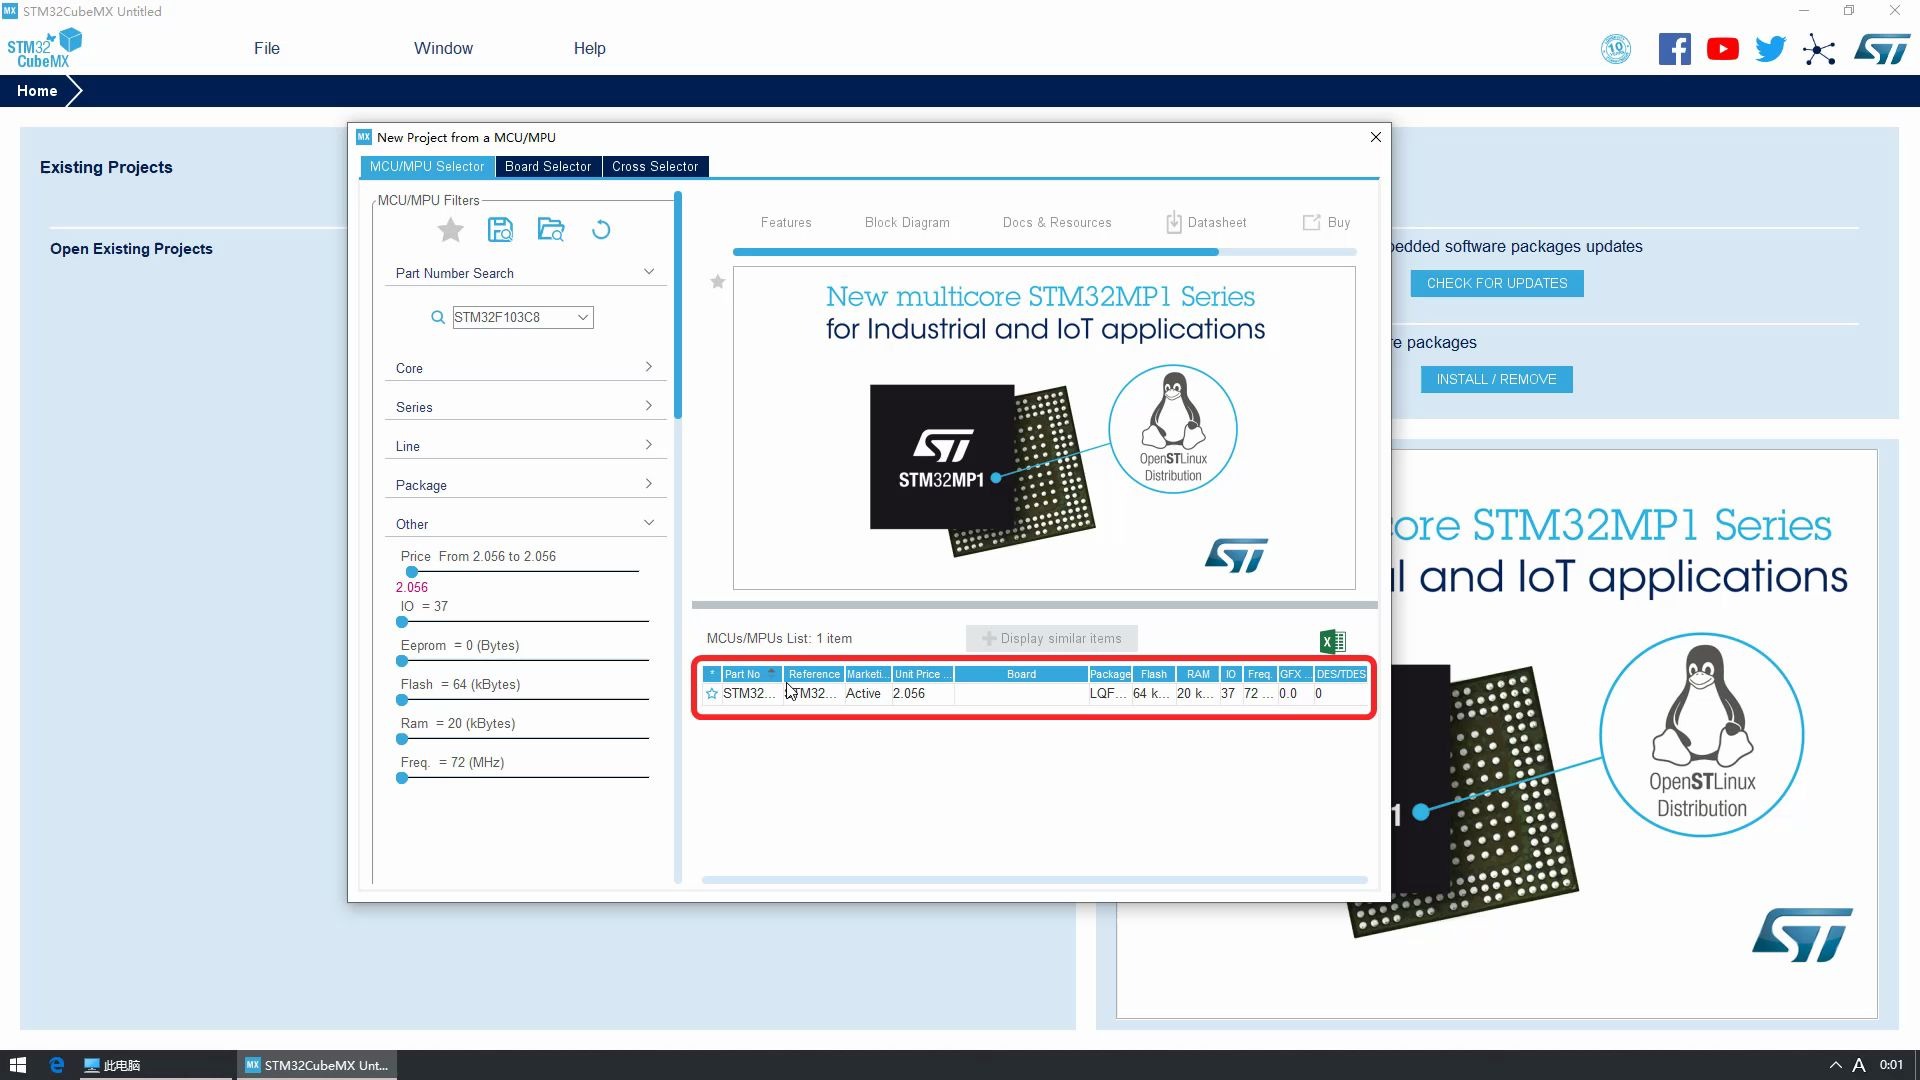Switch to the Board Selector tab
Viewport: 1920px width, 1080px height.
548,167
